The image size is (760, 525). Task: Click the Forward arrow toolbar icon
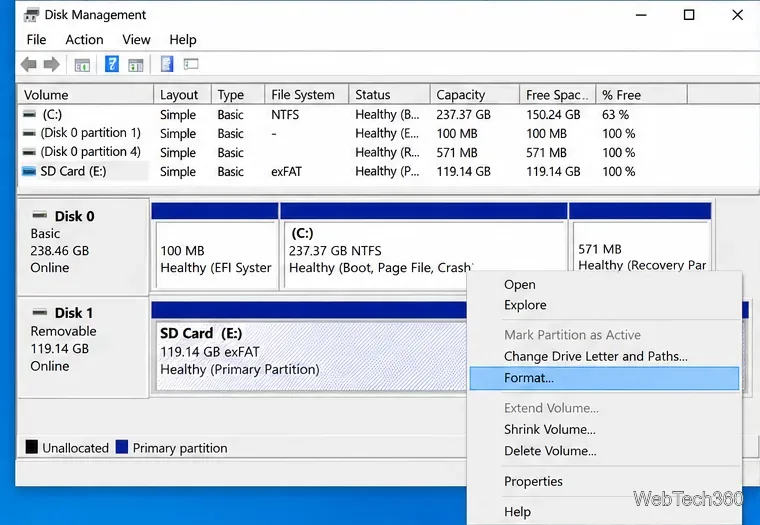(51, 64)
